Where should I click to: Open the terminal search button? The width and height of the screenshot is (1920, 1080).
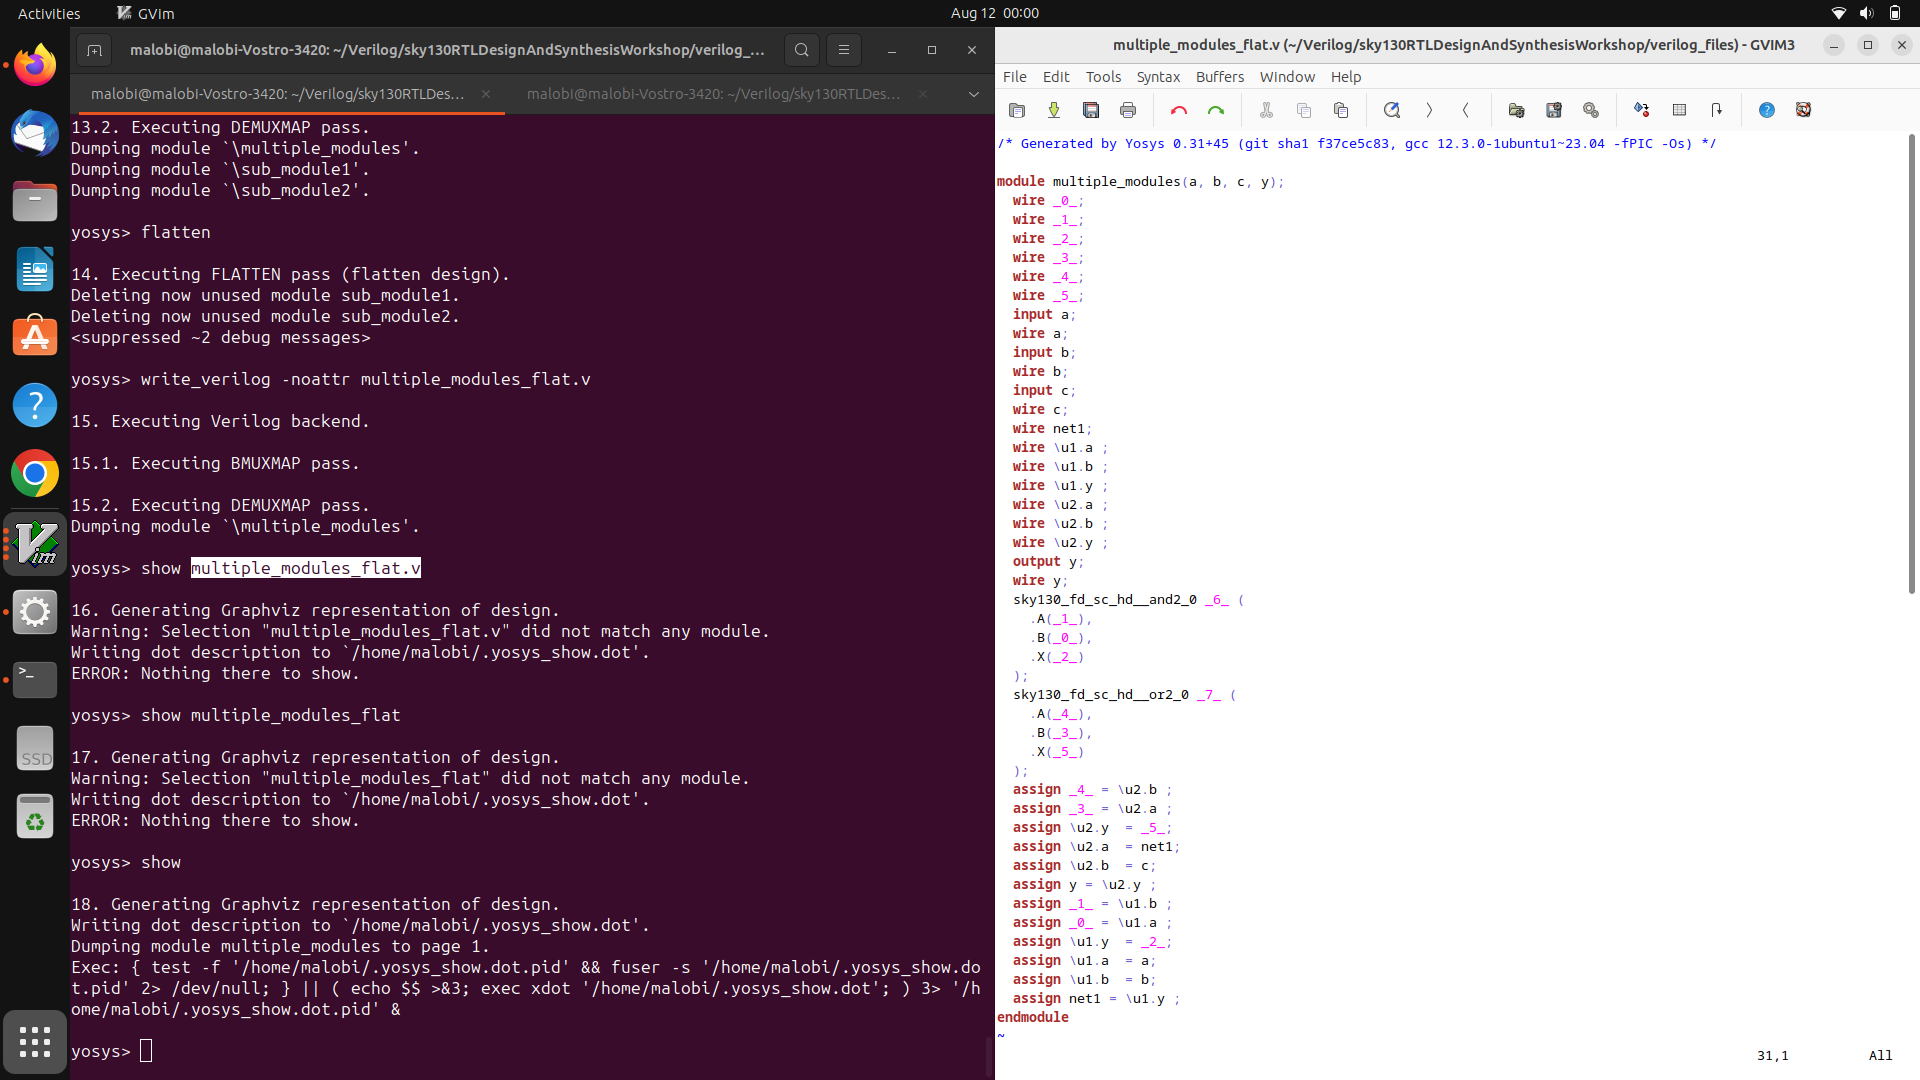(801, 49)
